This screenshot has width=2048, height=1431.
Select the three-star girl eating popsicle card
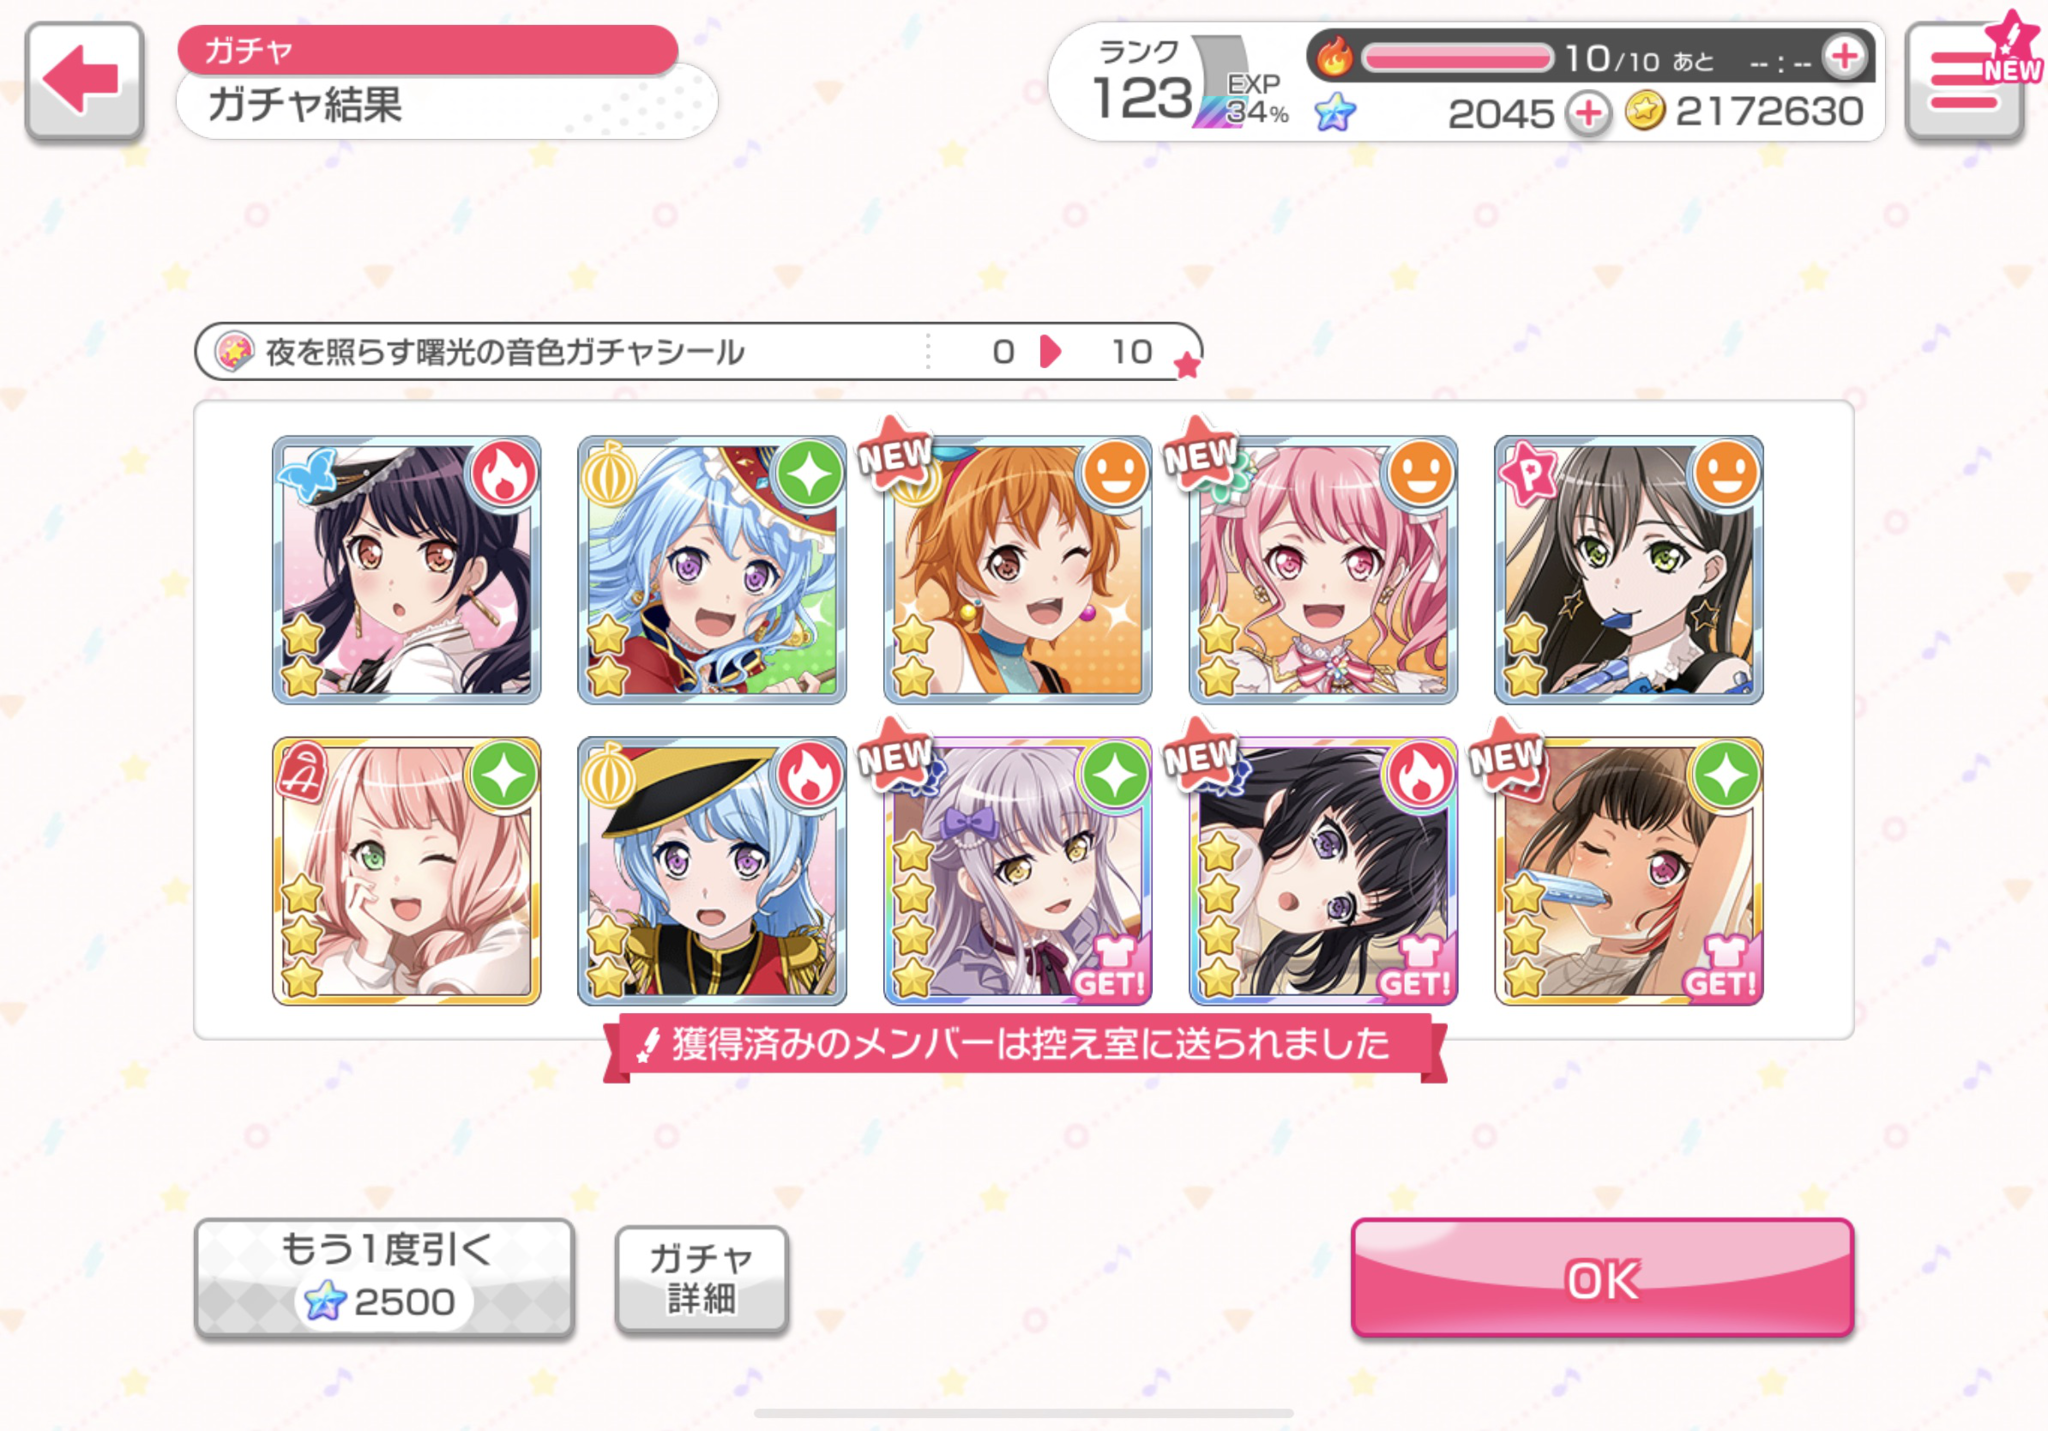1629,871
